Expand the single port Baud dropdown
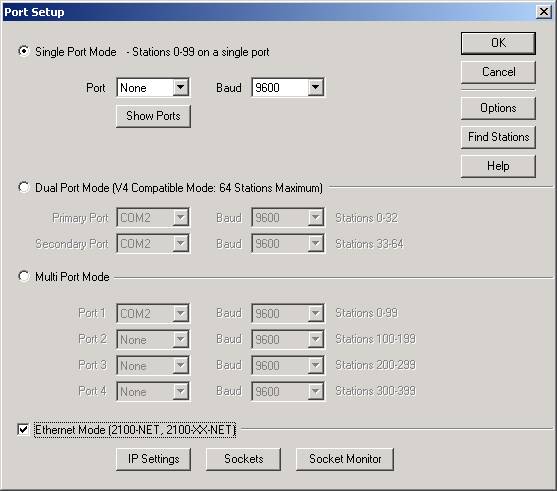The width and height of the screenshot is (557, 491). click(287, 87)
